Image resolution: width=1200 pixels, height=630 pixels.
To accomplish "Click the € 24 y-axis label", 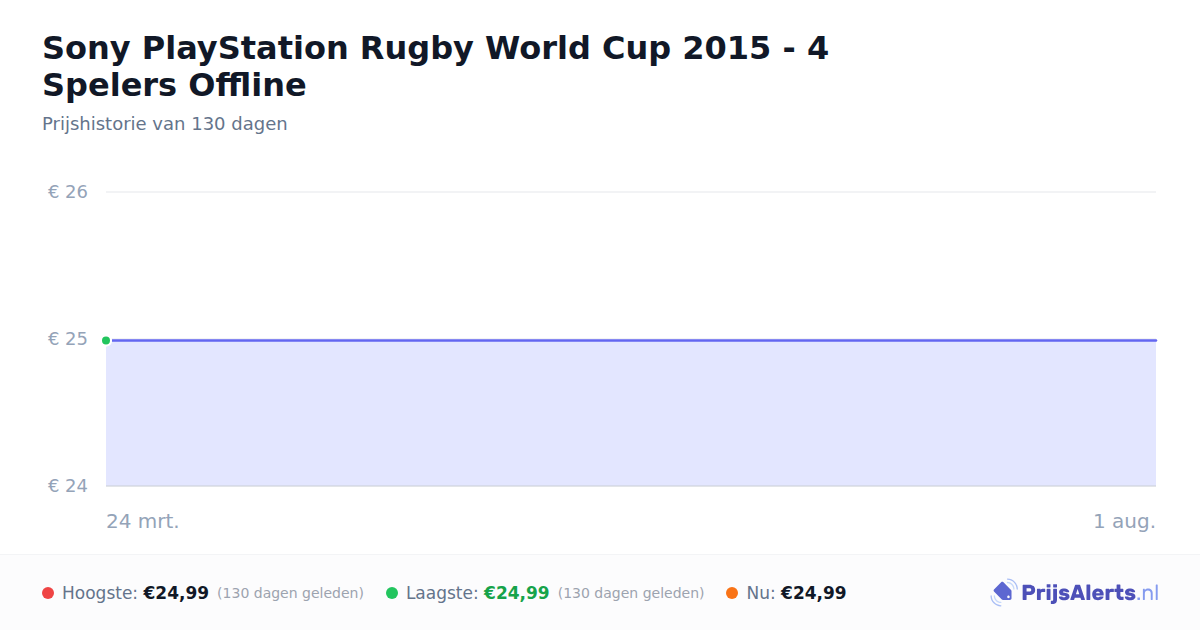I will (68, 486).
